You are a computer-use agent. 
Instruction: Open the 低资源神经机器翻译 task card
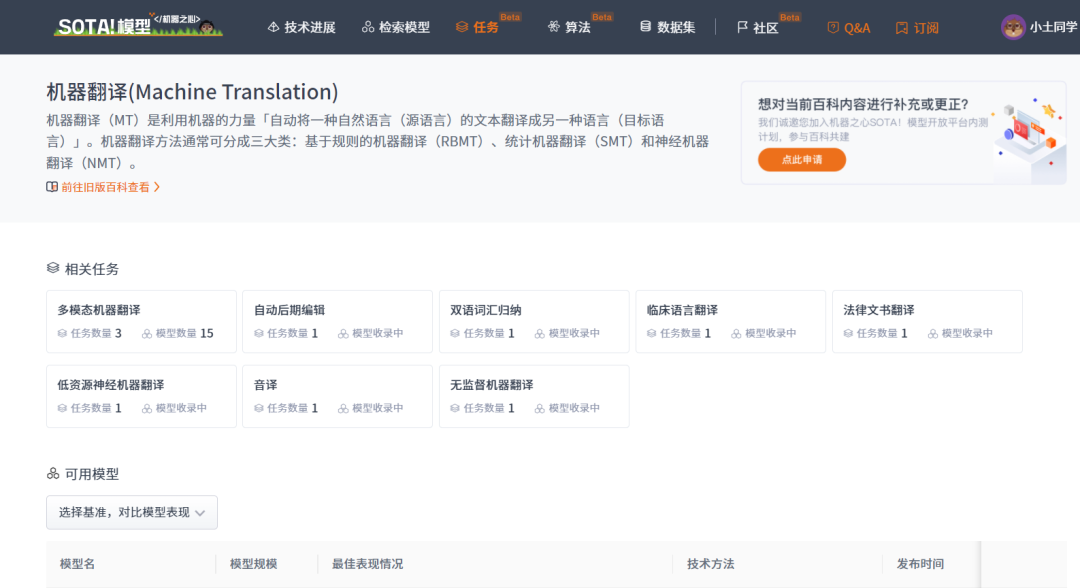[x=141, y=397]
